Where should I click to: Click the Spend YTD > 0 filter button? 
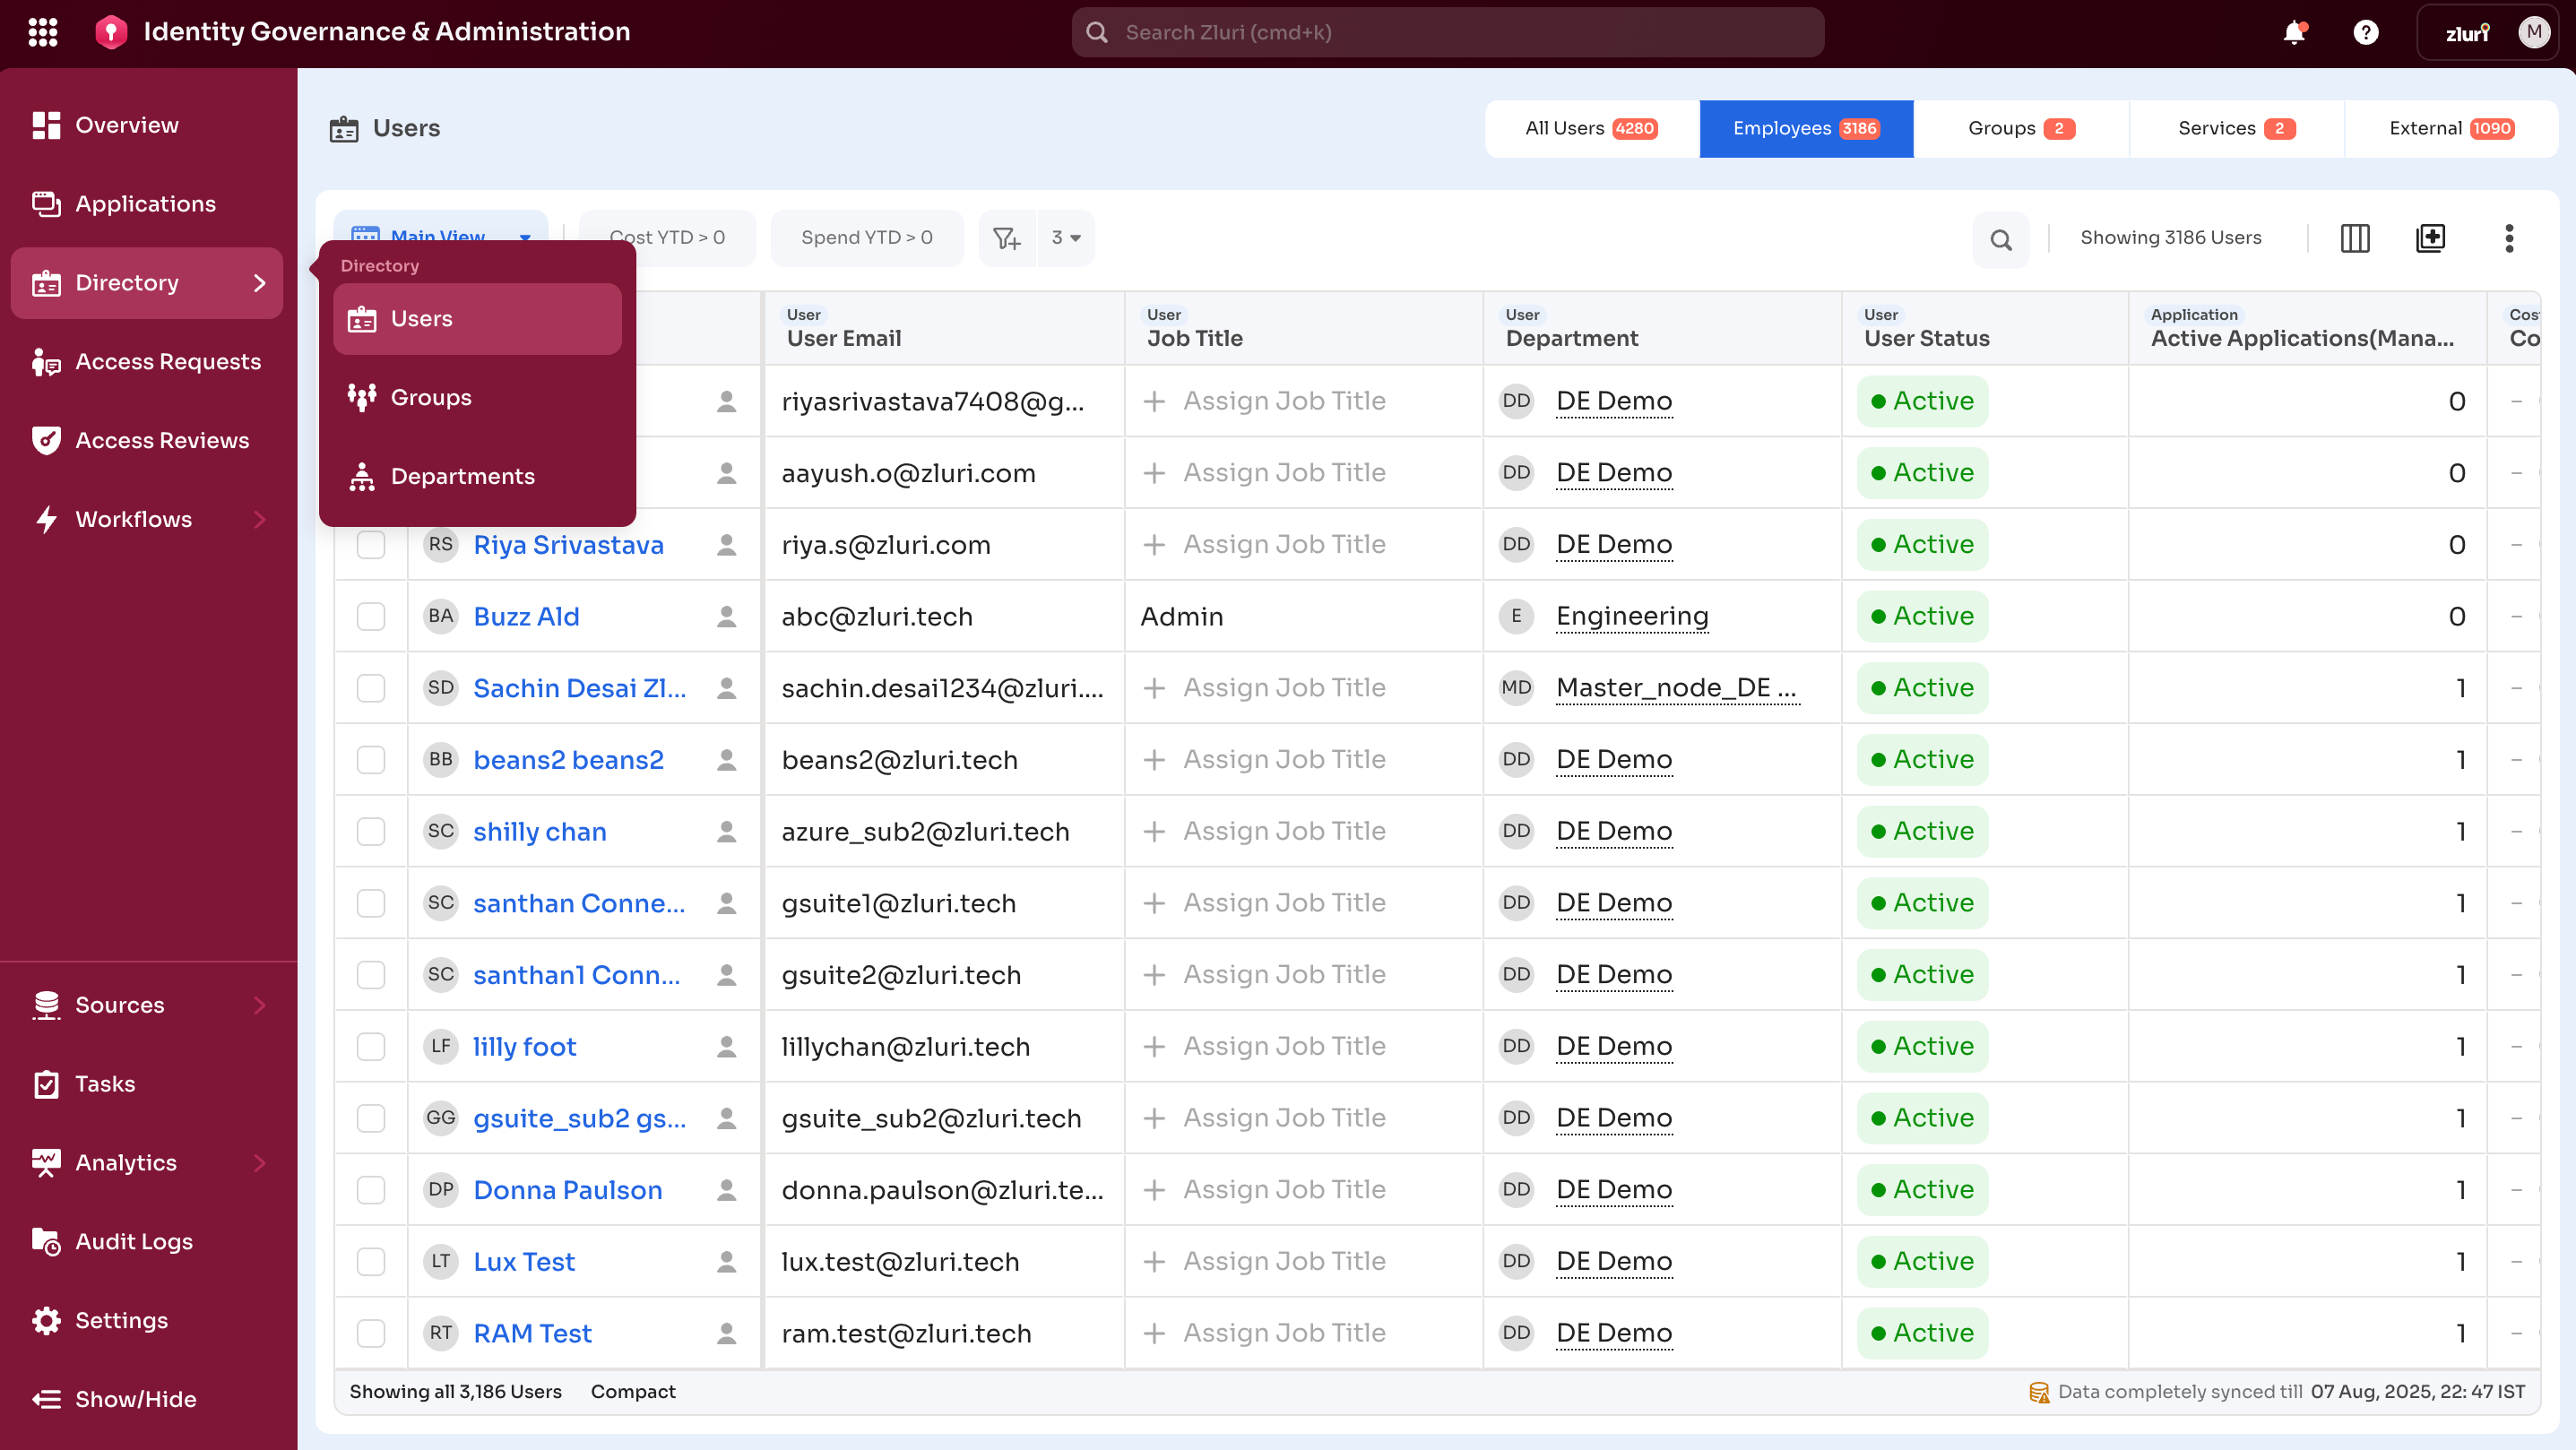tap(866, 238)
